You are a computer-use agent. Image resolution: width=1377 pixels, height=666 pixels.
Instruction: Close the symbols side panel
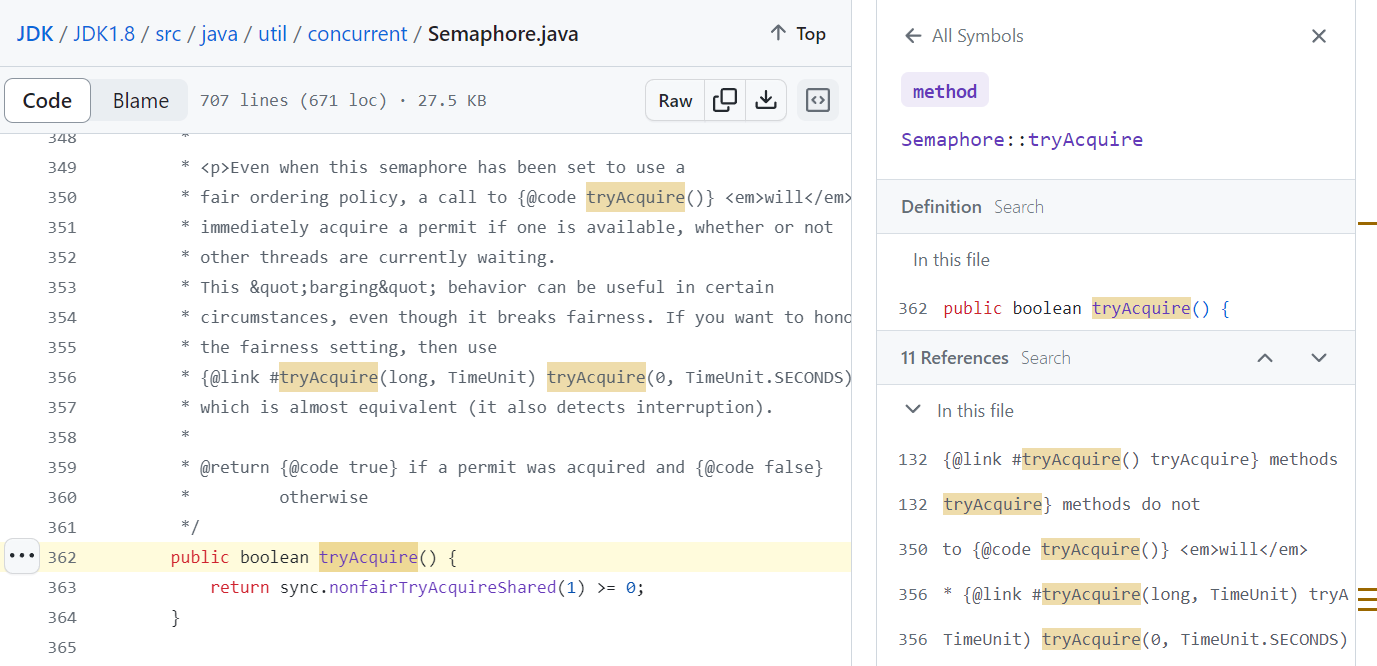tap(1318, 36)
